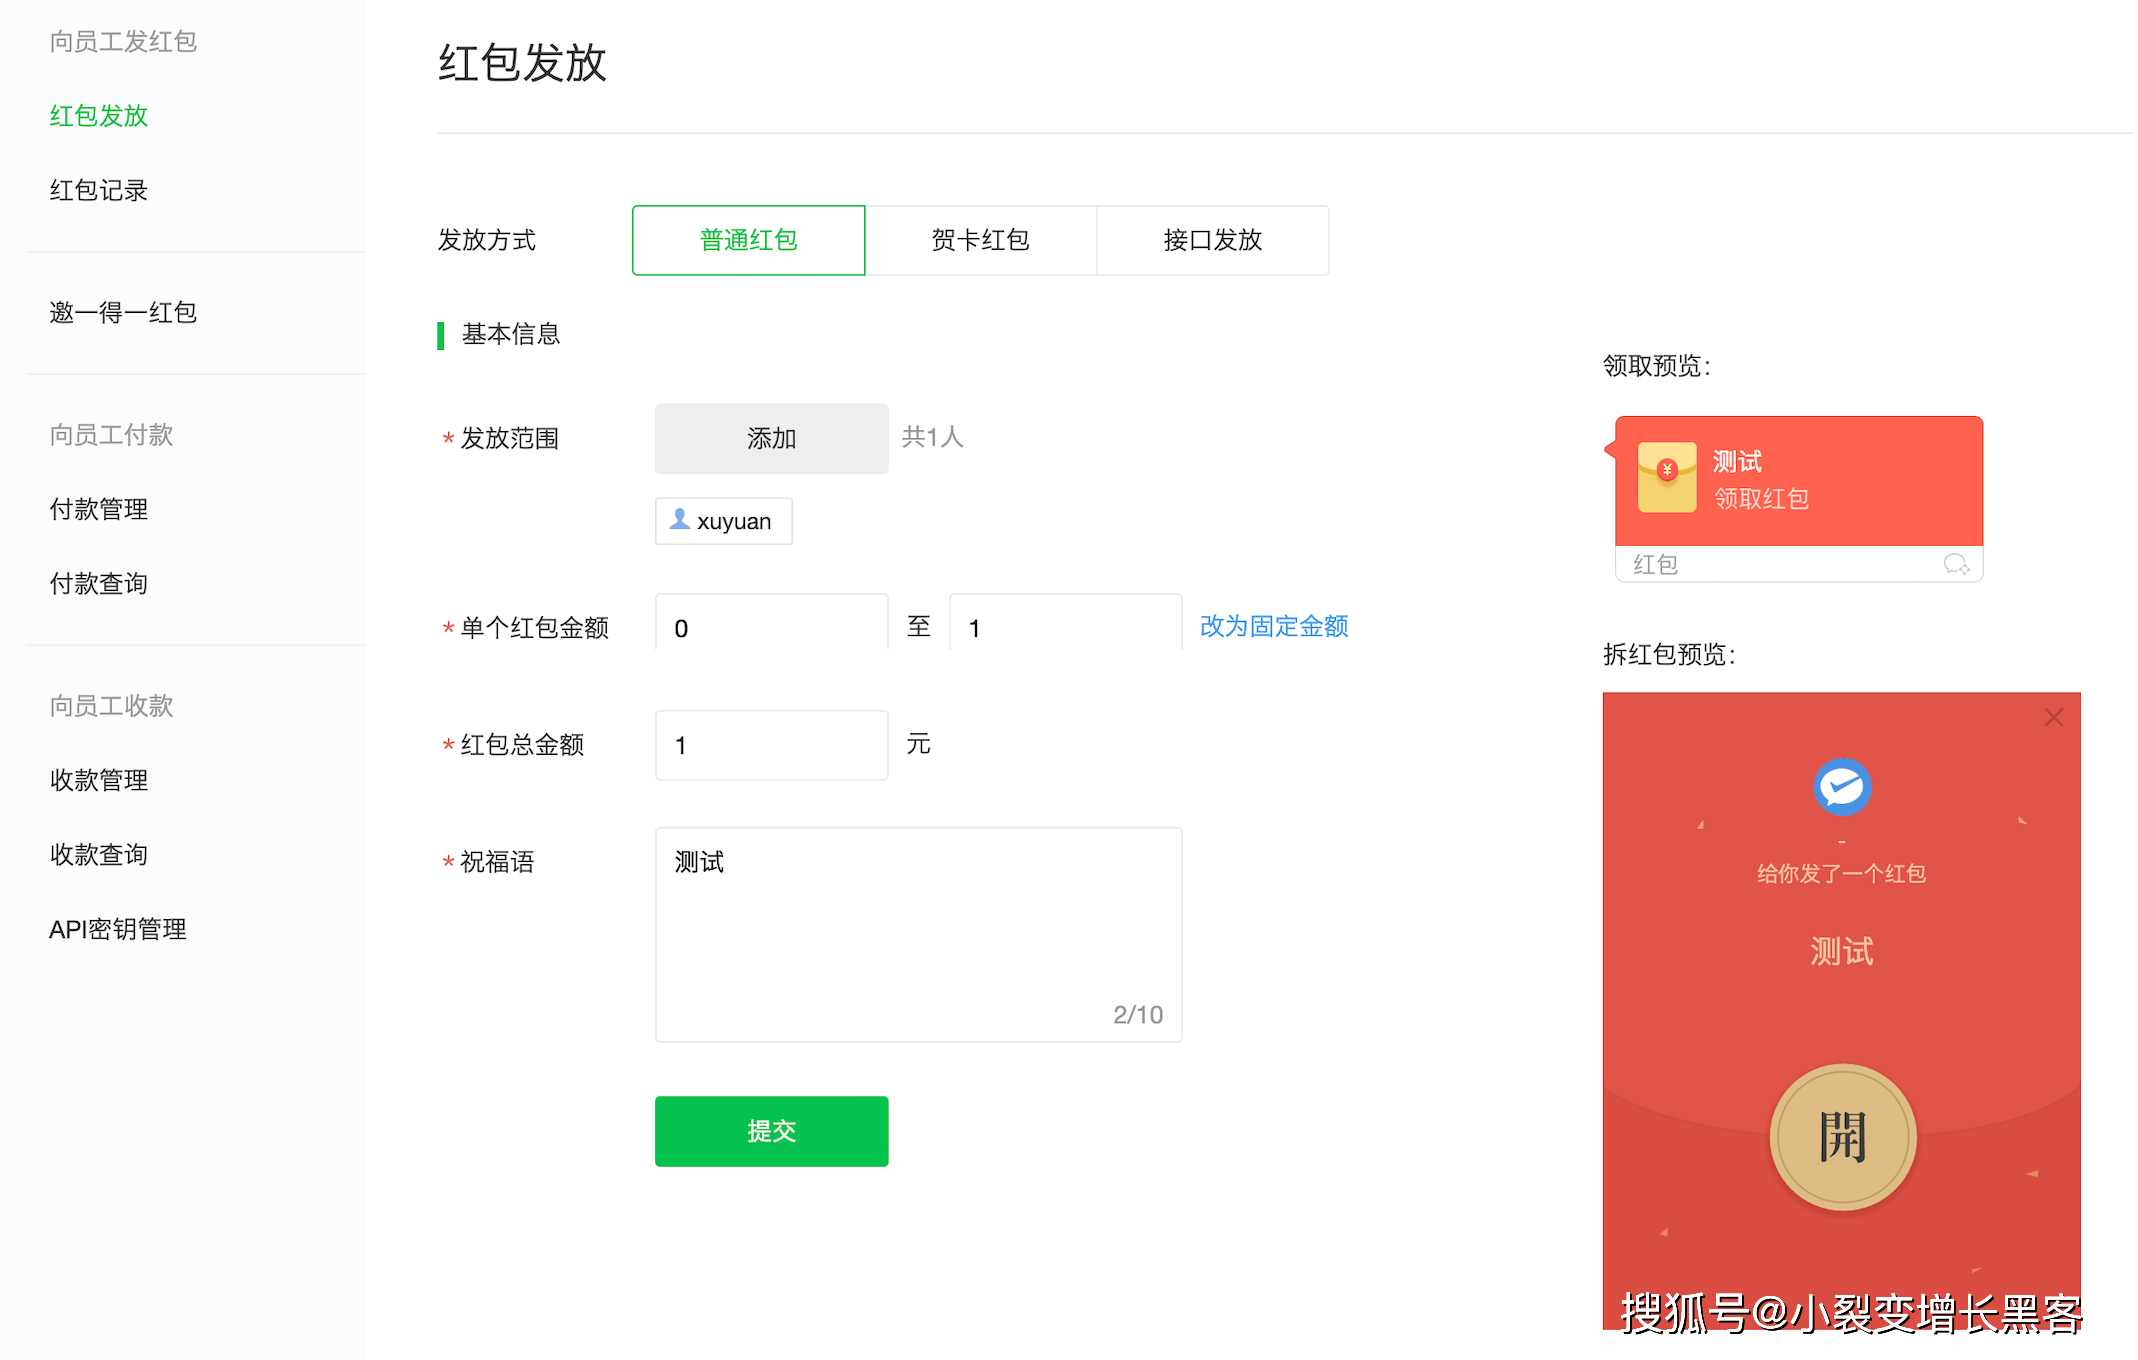
Task: Click 添加 to add recipients
Action: [771, 438]
